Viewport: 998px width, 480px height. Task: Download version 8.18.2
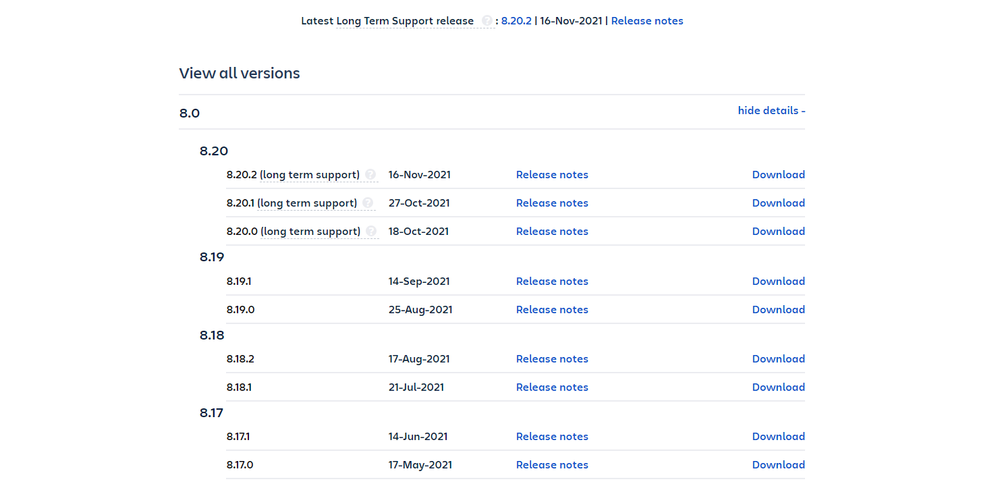[x=778, y=359]
